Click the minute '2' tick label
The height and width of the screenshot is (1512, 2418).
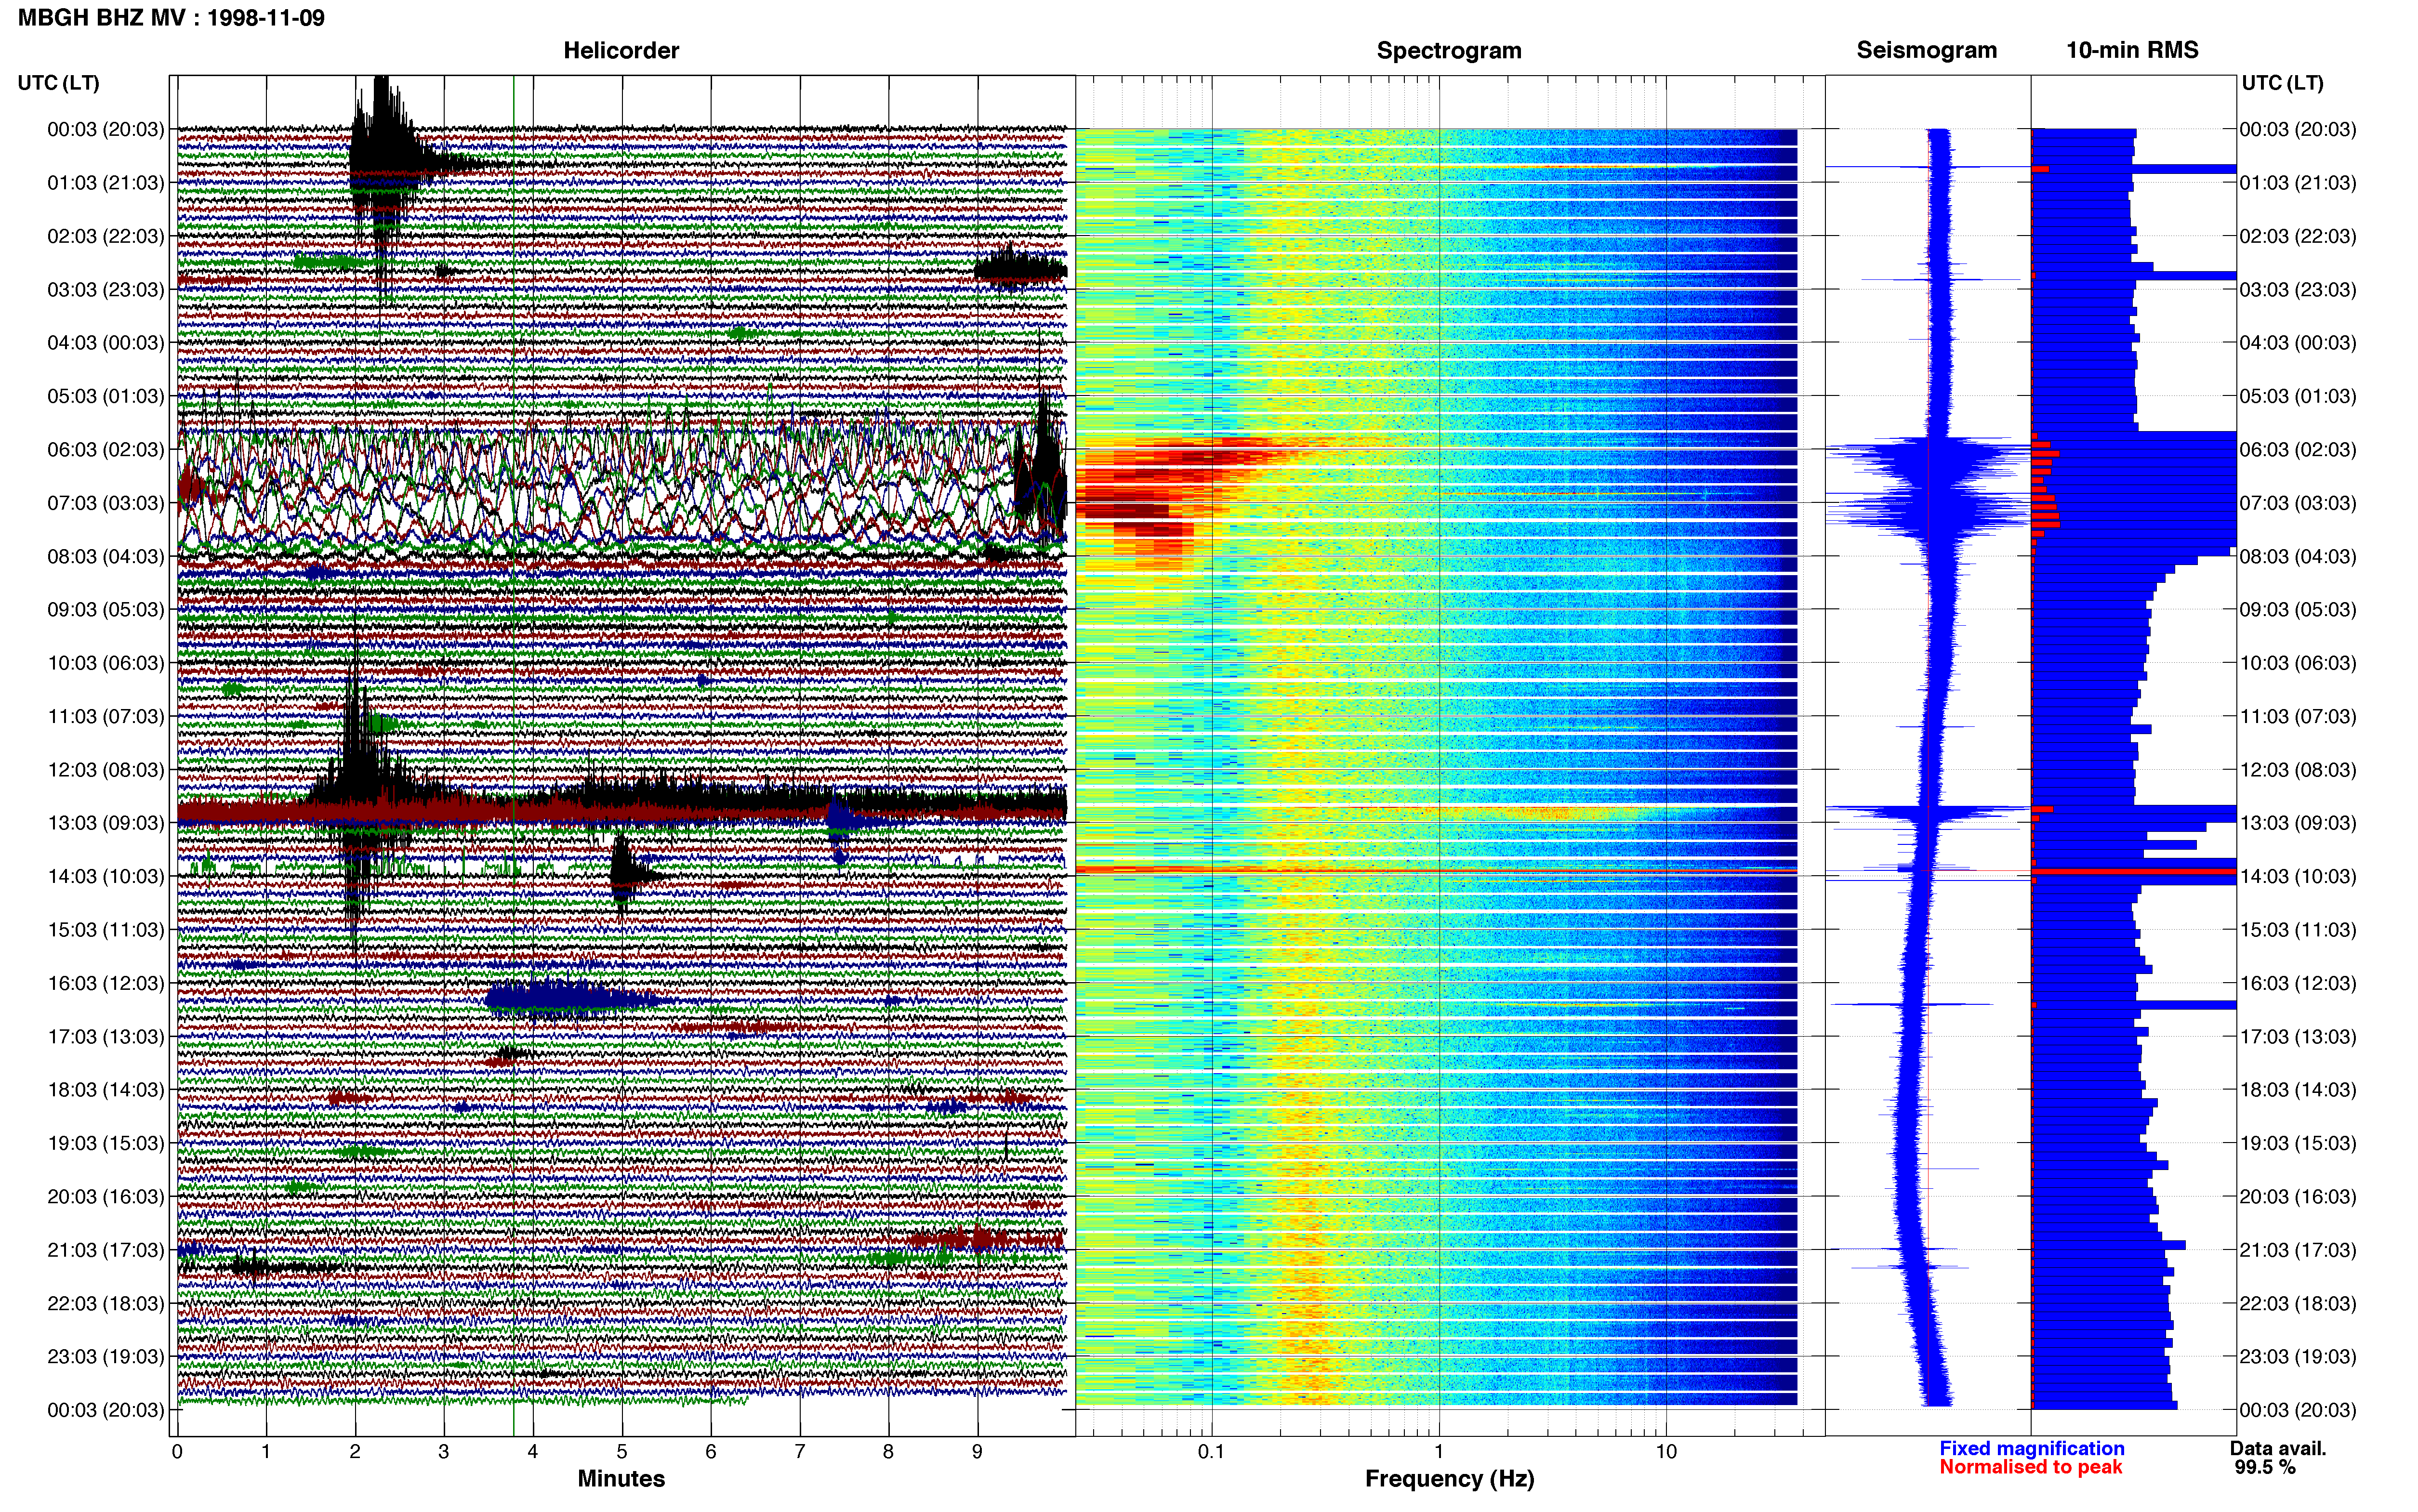355,1451
